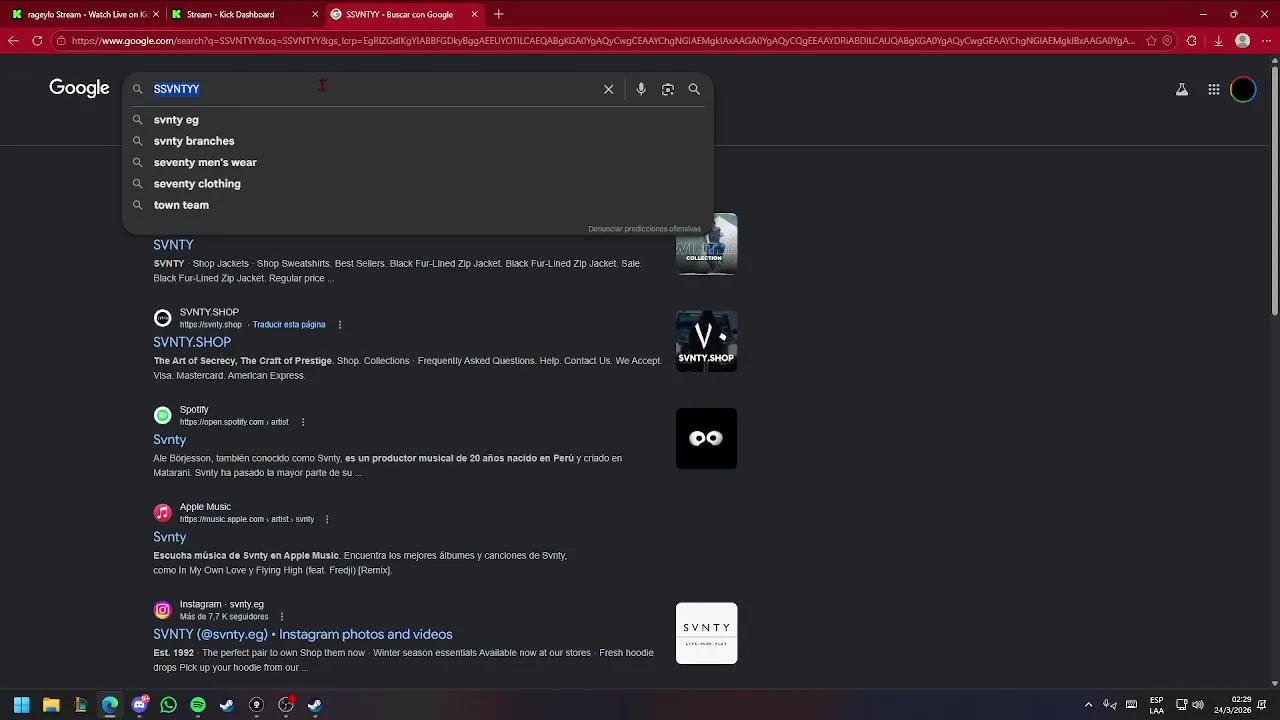1280x720 pixels.
Task: Open the browser downloads icon
Action: (x=1218, y=41)
